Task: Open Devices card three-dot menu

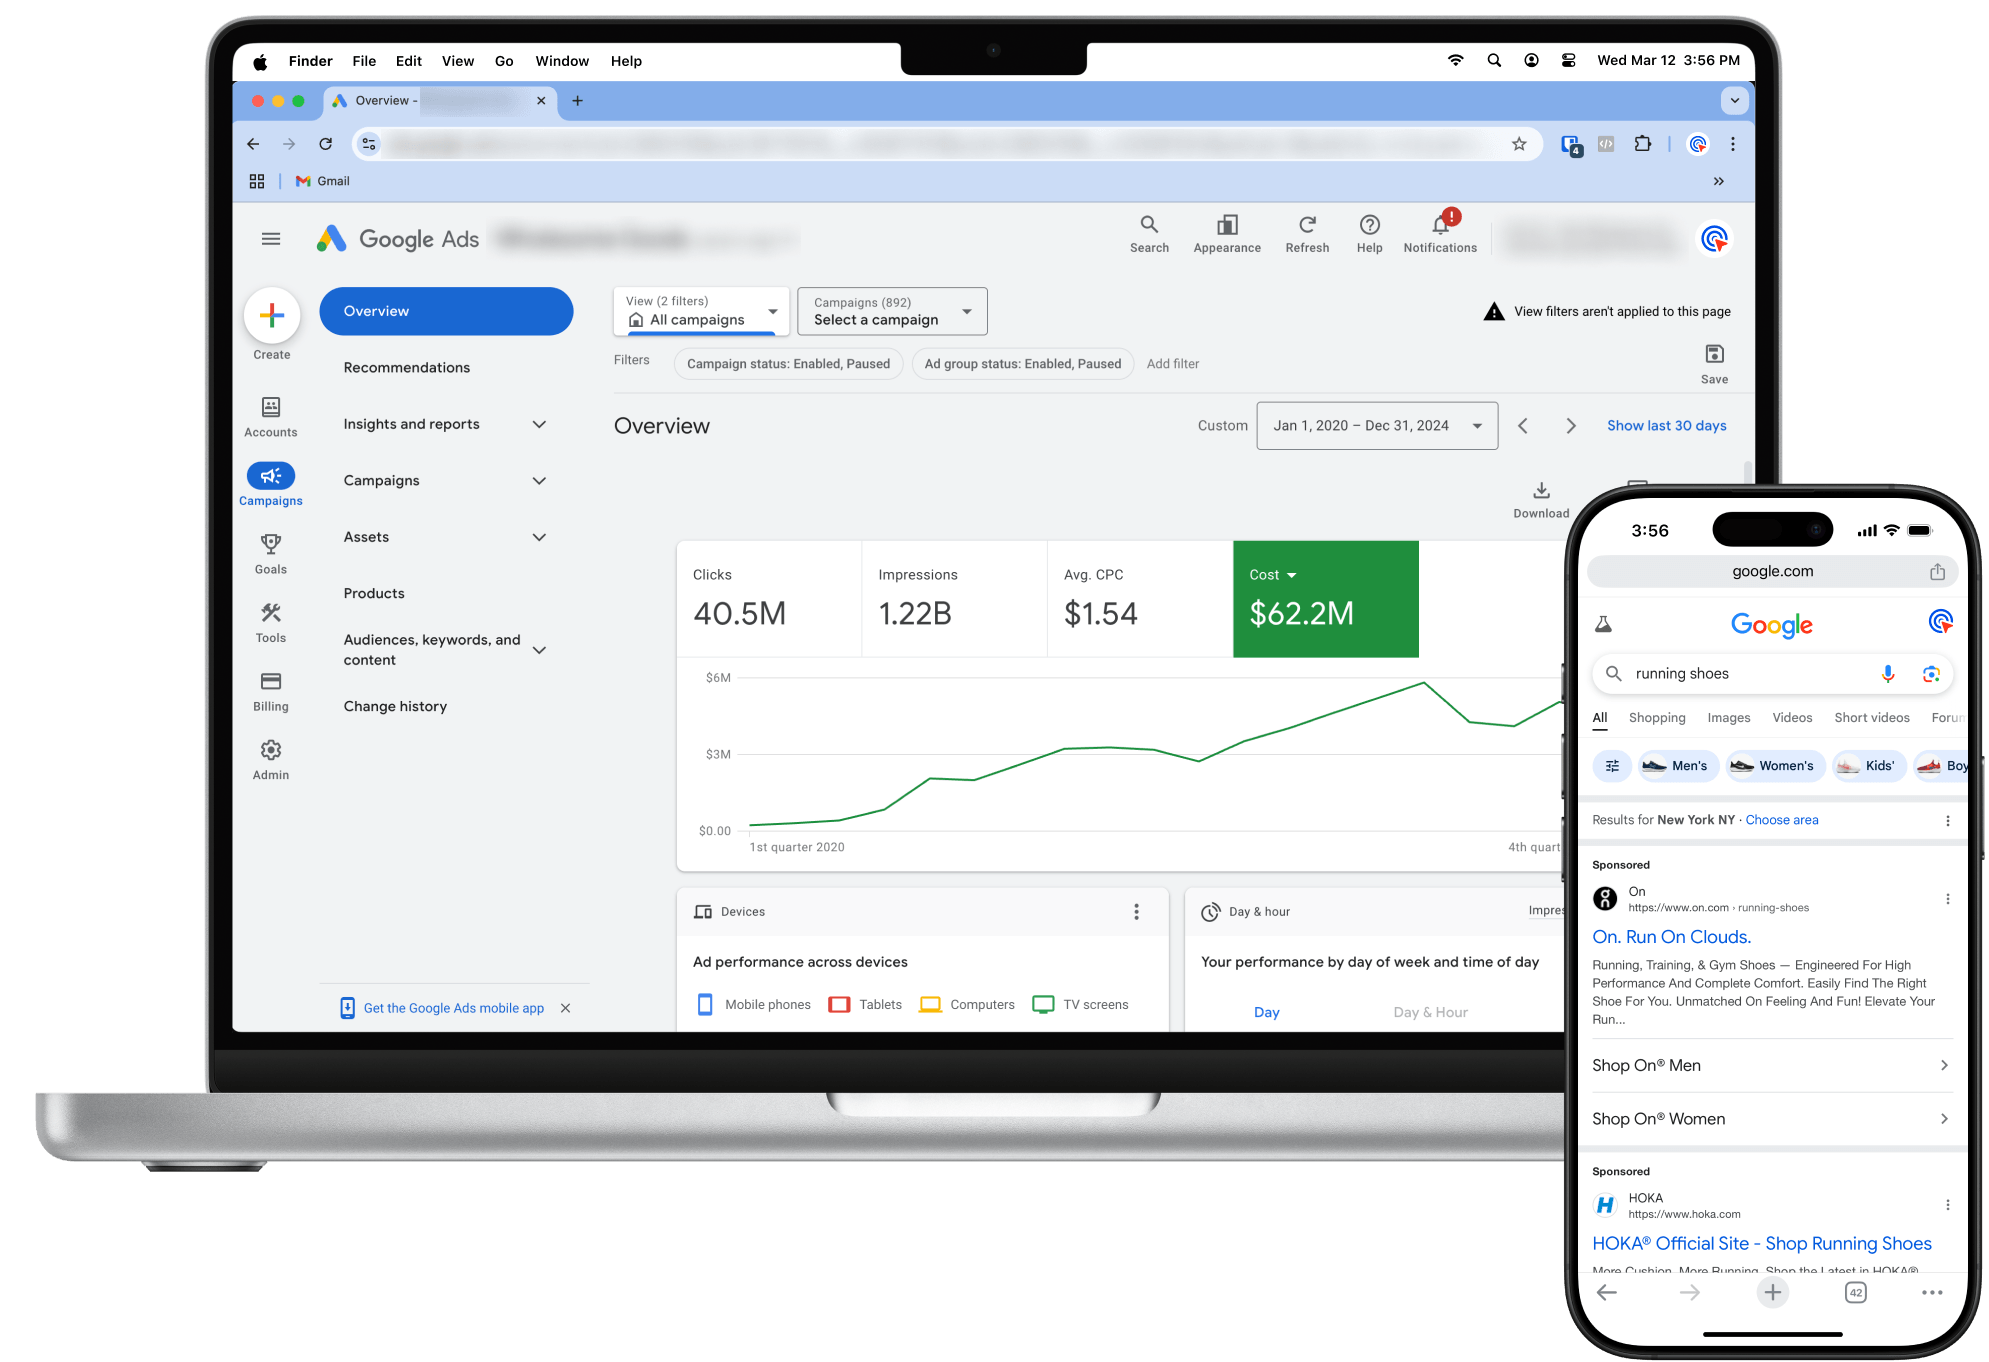Action: click(x=1136, y=912)
